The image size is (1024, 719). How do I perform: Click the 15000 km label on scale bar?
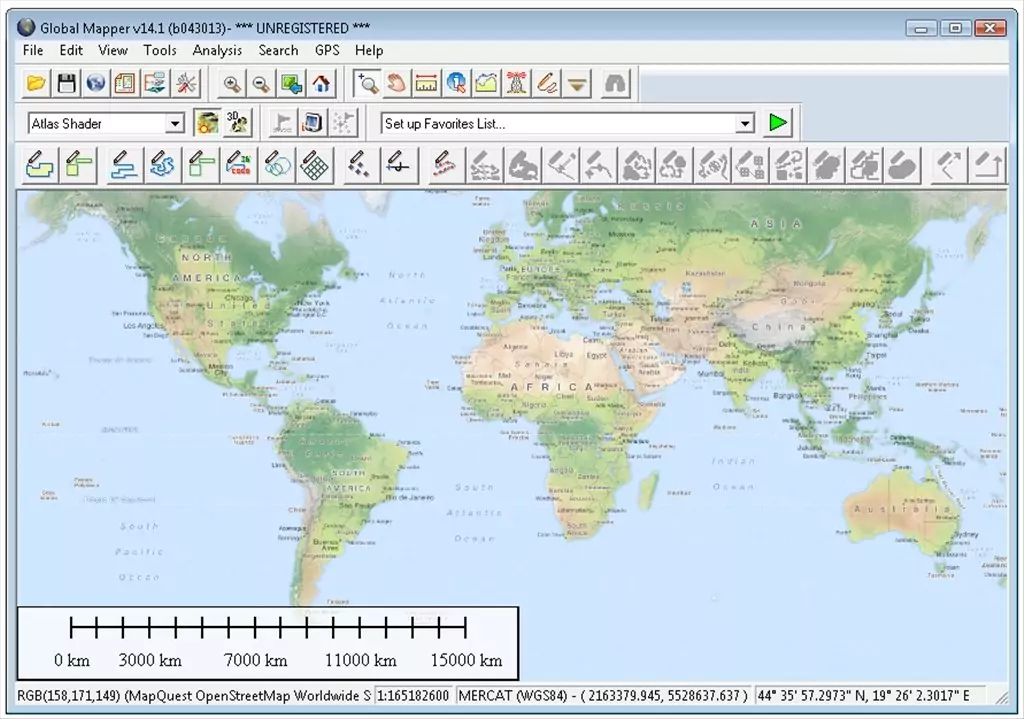tap(466, 660)
